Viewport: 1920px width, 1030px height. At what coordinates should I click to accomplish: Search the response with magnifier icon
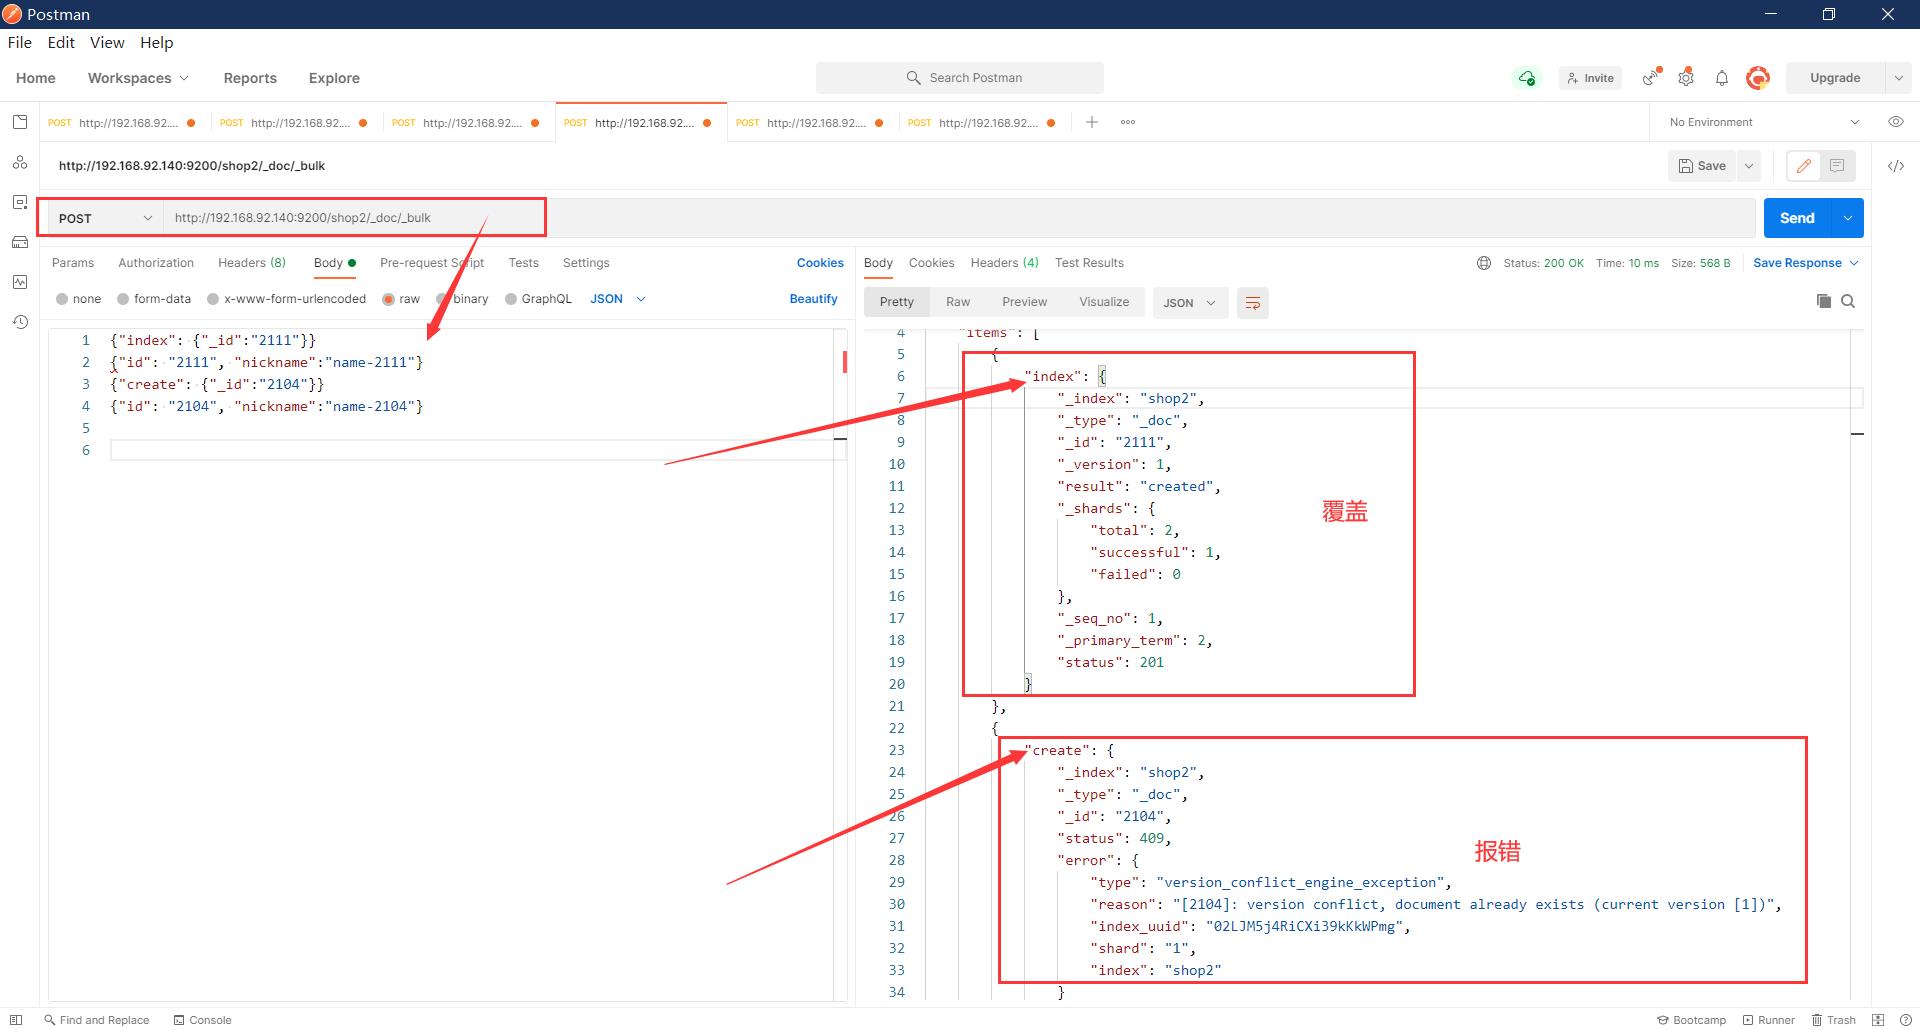click(1848, 301)
